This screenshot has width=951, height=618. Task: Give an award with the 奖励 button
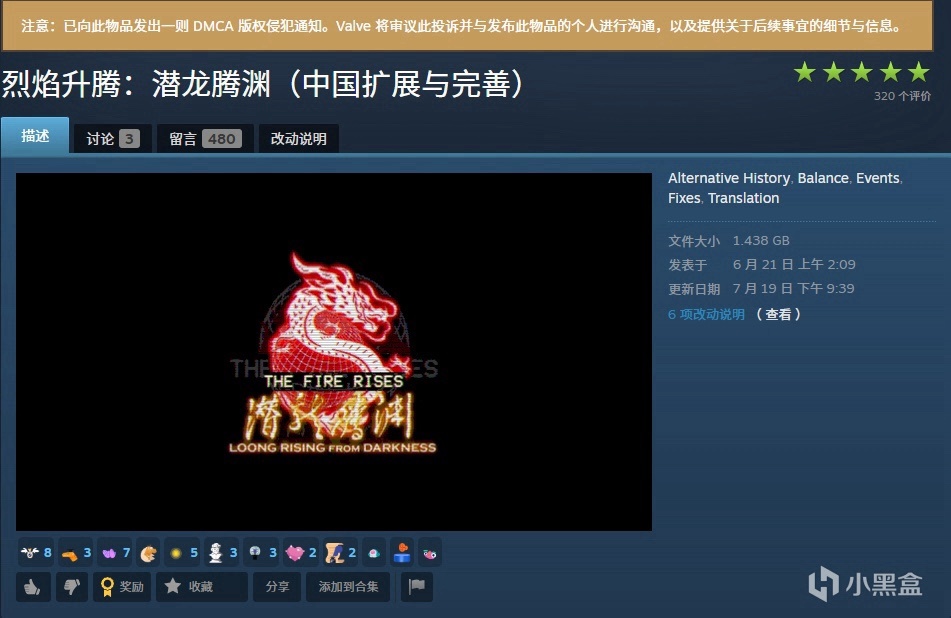(122, 586)
